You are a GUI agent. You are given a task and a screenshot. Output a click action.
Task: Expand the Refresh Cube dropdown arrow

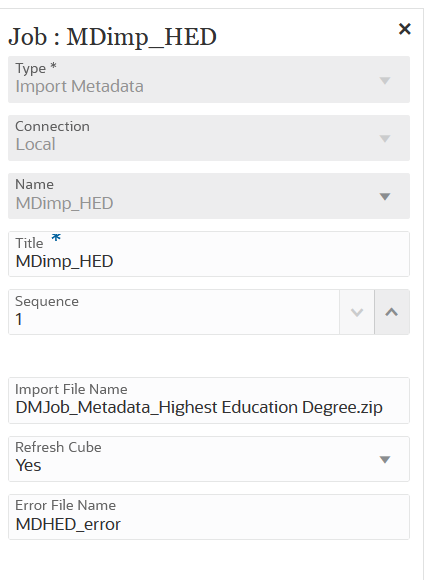click(x=385, y=459)
